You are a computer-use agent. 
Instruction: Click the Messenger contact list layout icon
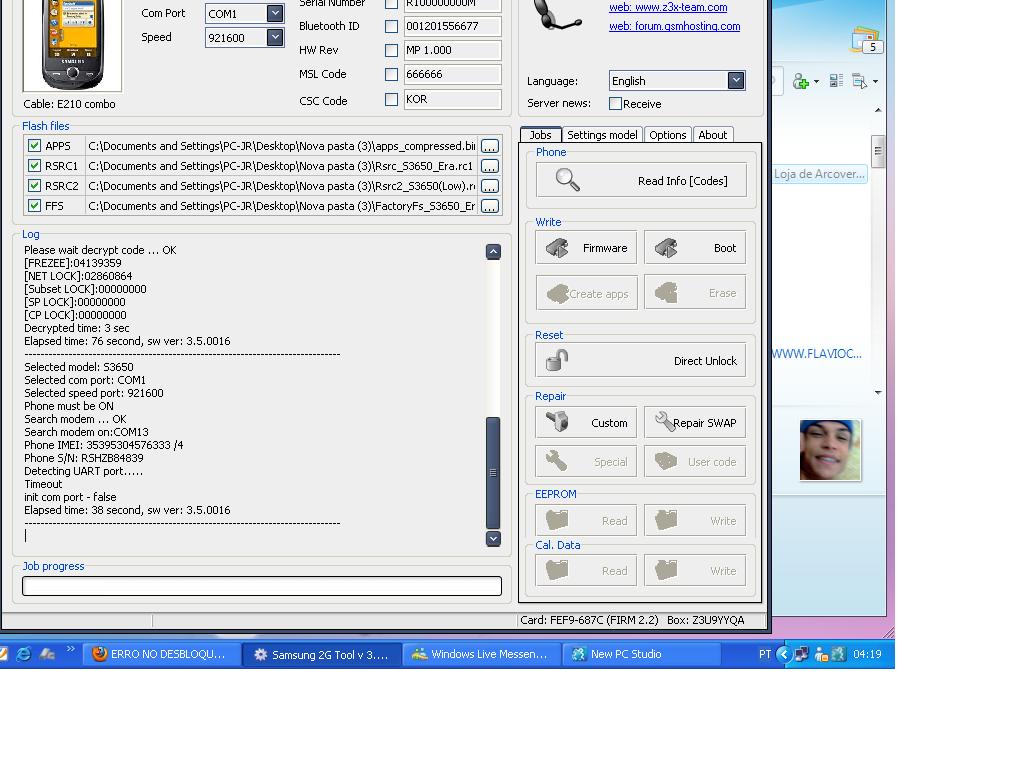836,81
